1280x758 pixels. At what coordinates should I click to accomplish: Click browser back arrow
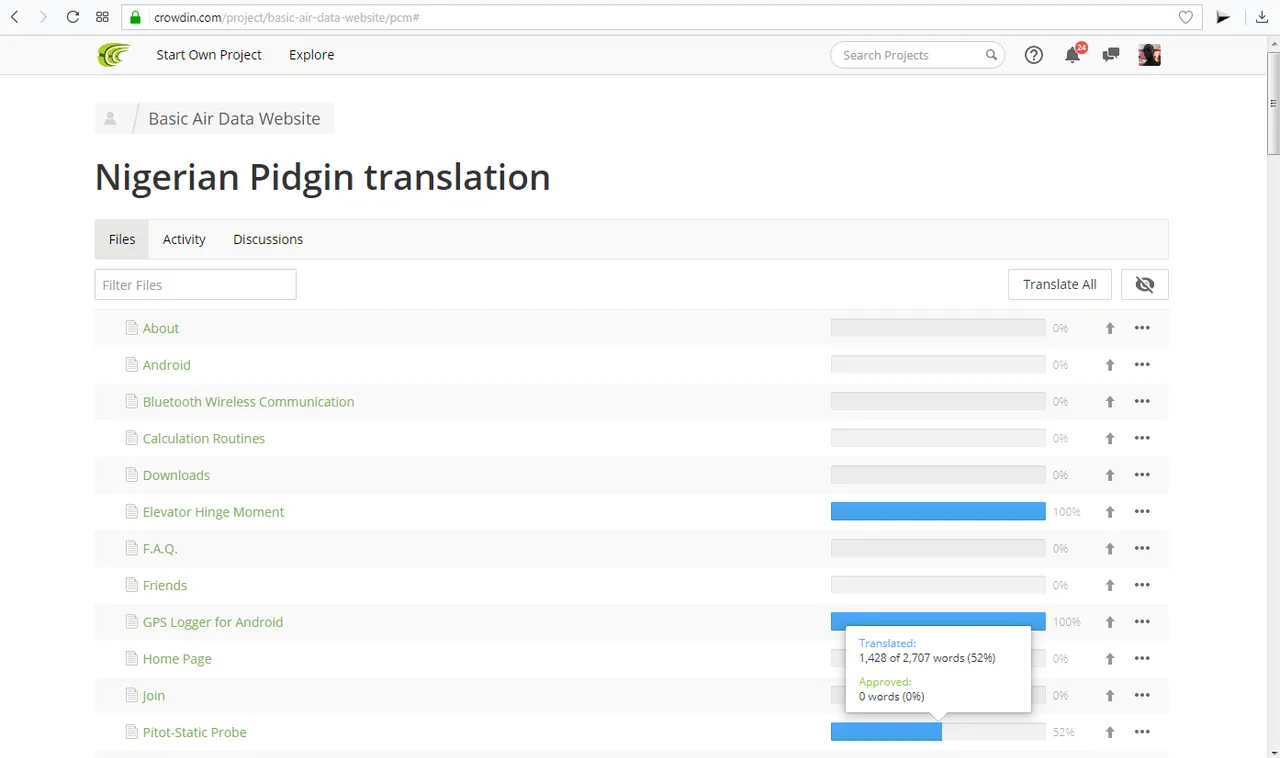click(15, 17)
